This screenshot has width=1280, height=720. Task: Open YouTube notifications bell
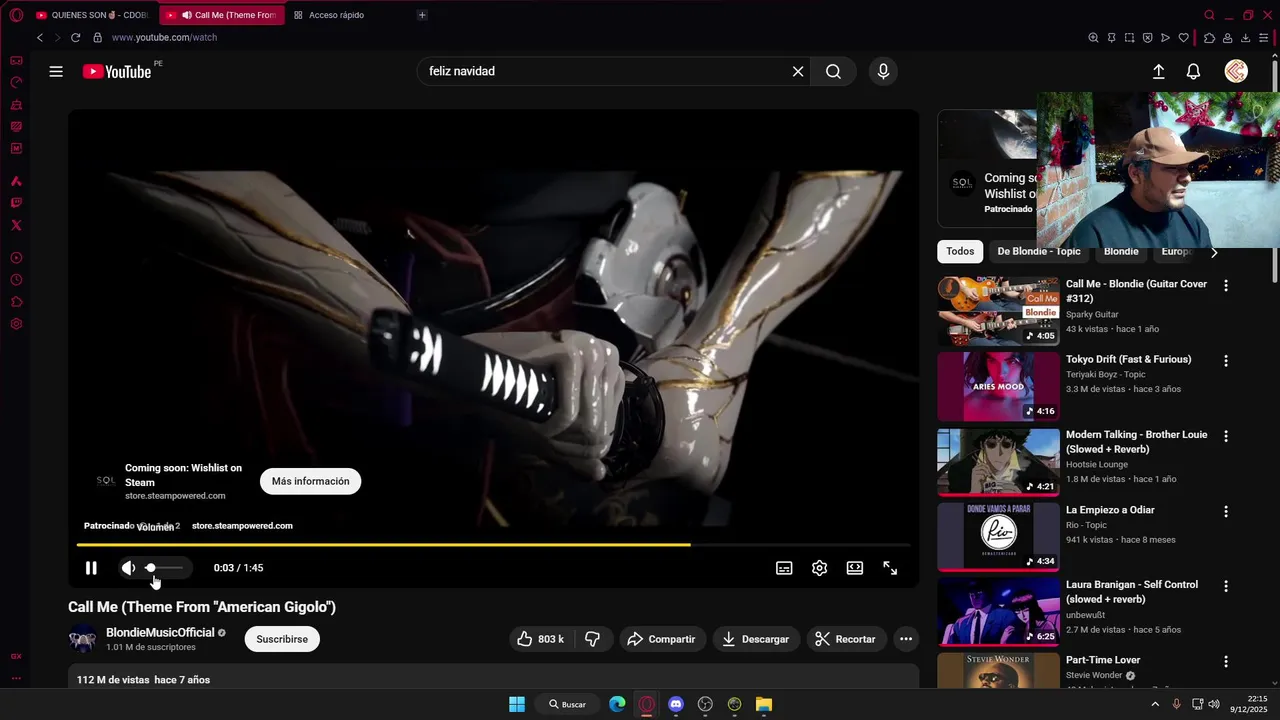(x=1193, y=71)
